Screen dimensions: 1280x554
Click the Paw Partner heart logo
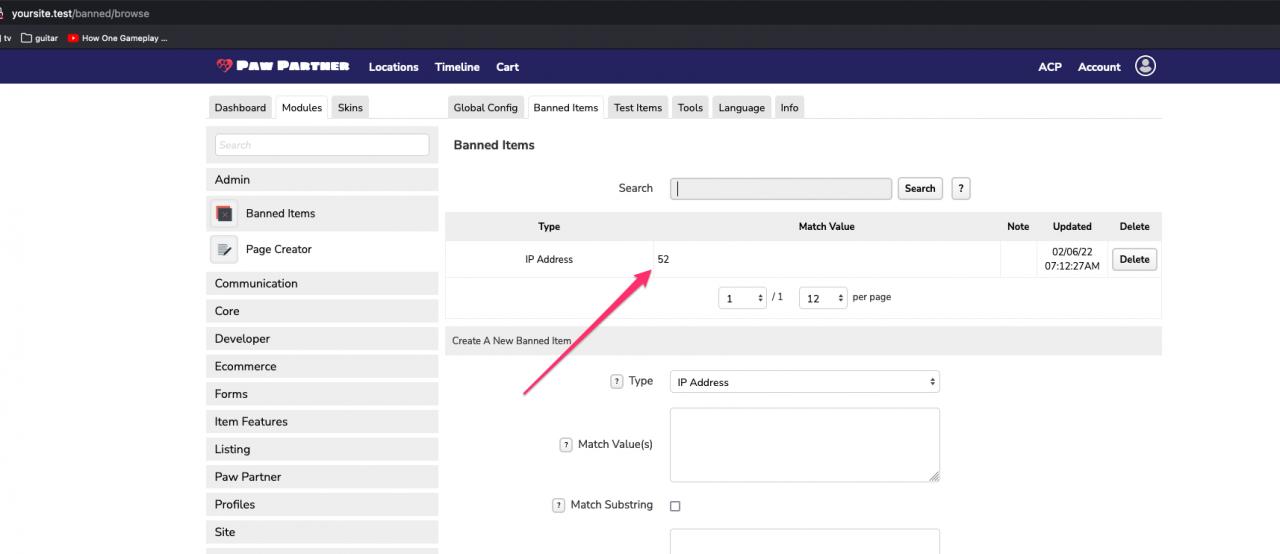point(224,66)
